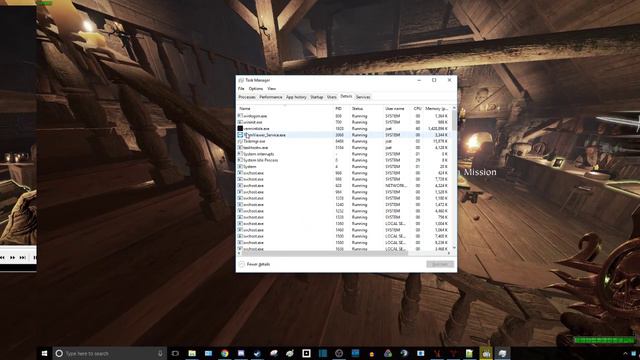Click next track in the left media player
This screenshot has height=360, width=640.
[23, 258]
